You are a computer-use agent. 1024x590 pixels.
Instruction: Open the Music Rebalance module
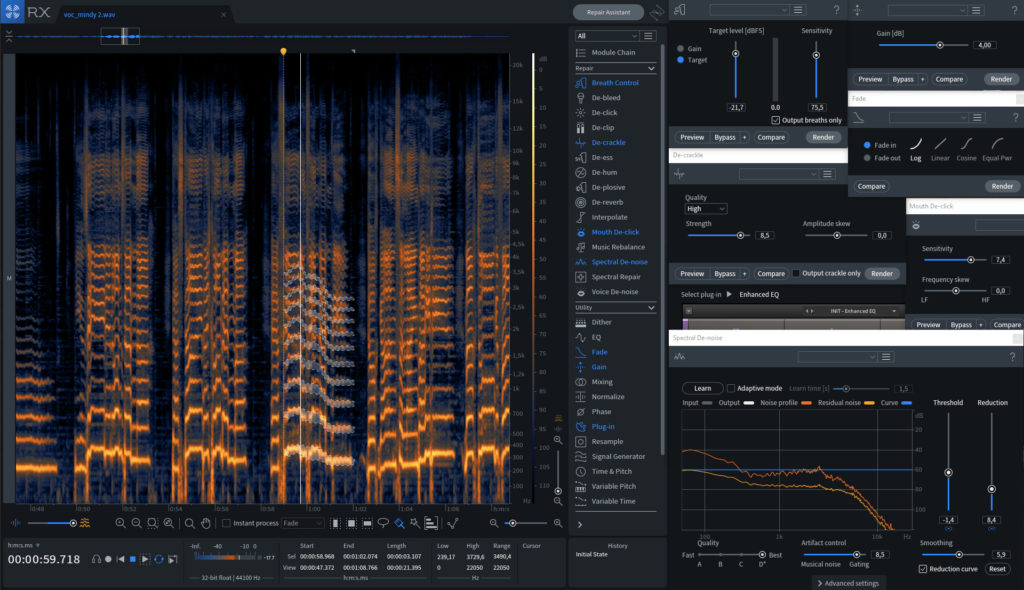click(618, 247)
